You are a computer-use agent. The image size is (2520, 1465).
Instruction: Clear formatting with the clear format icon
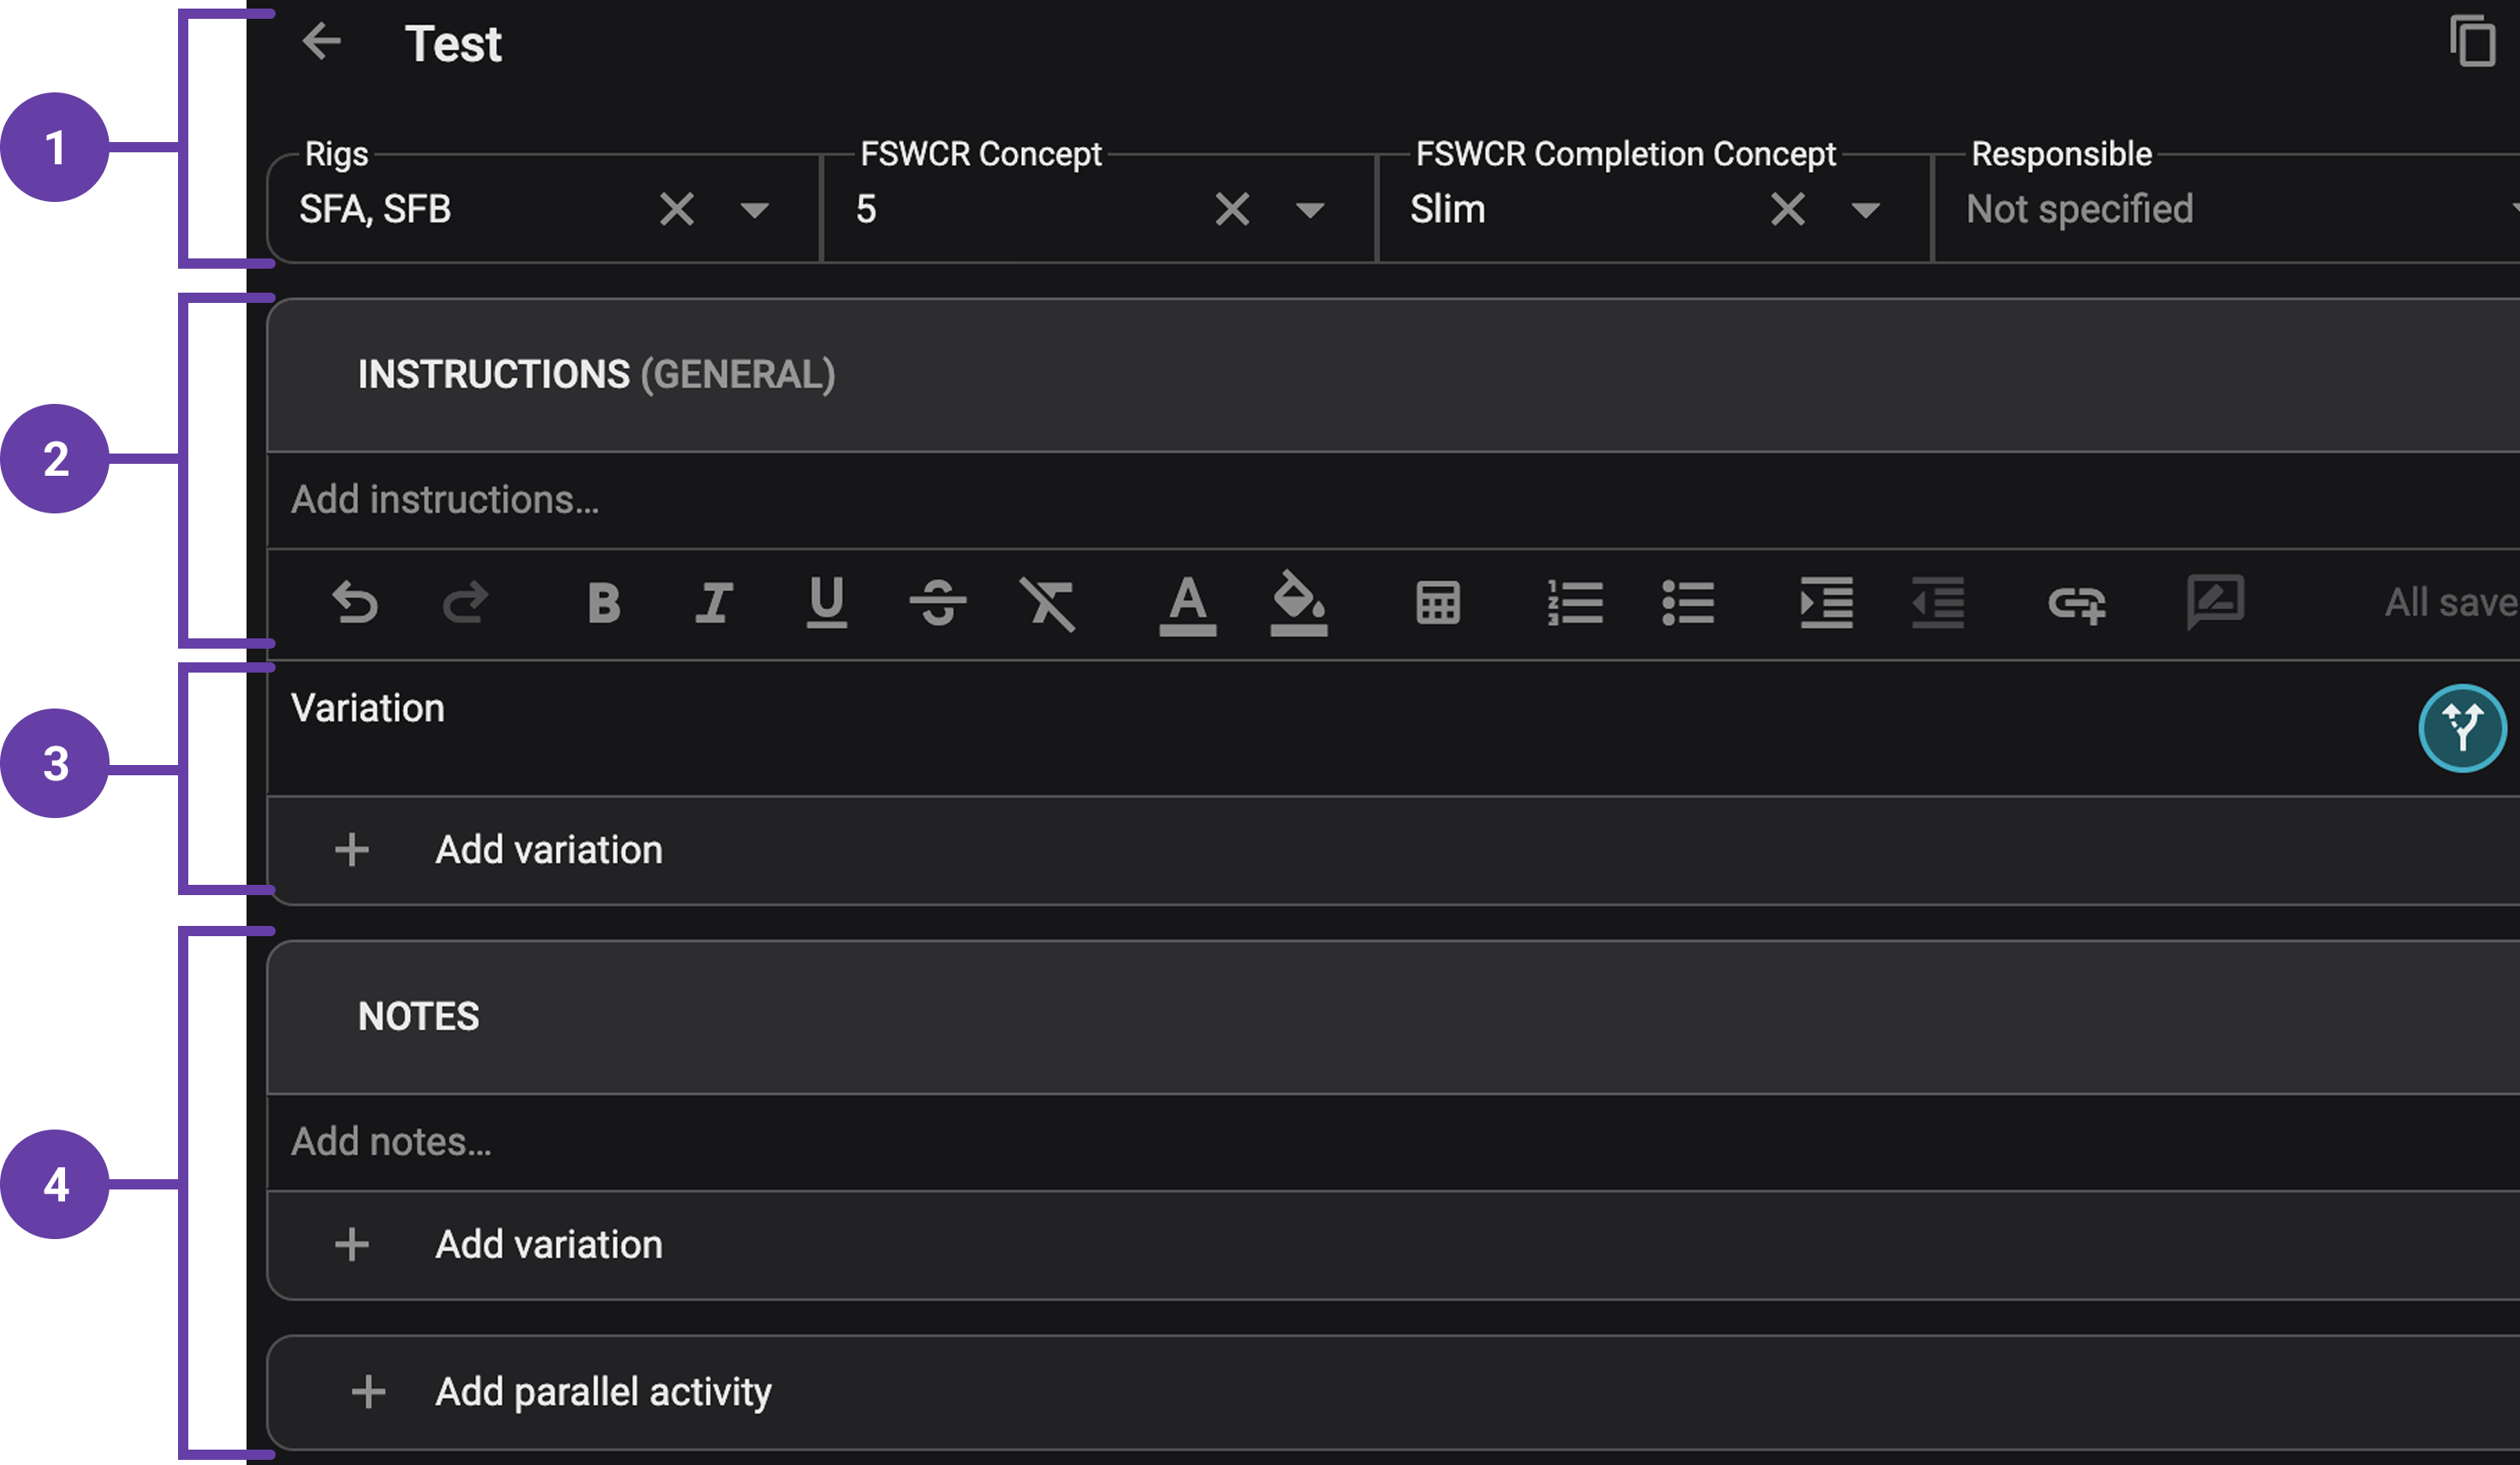1051,603
